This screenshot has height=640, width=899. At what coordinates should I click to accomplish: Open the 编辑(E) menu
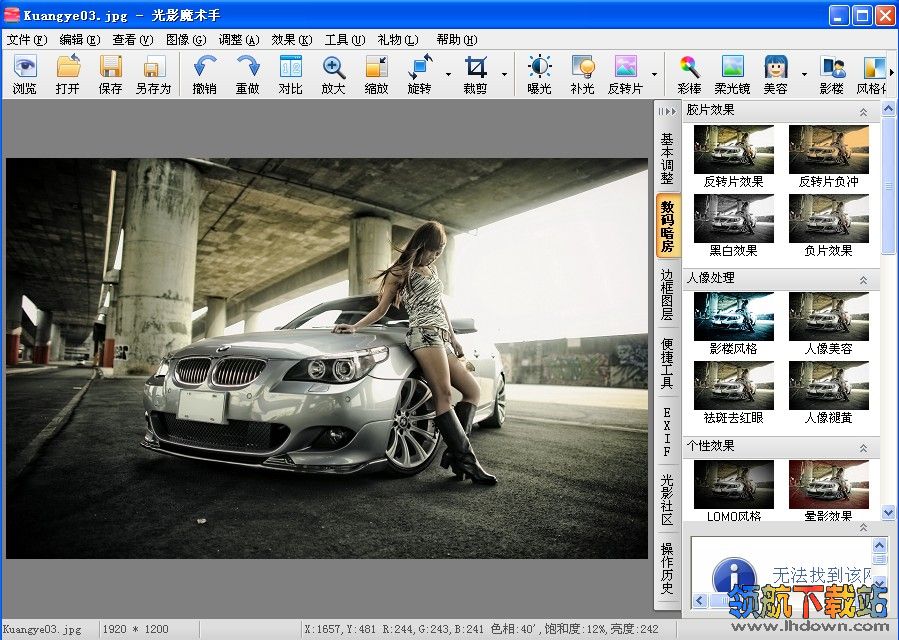pyautogui.click(x=80, y=40)
